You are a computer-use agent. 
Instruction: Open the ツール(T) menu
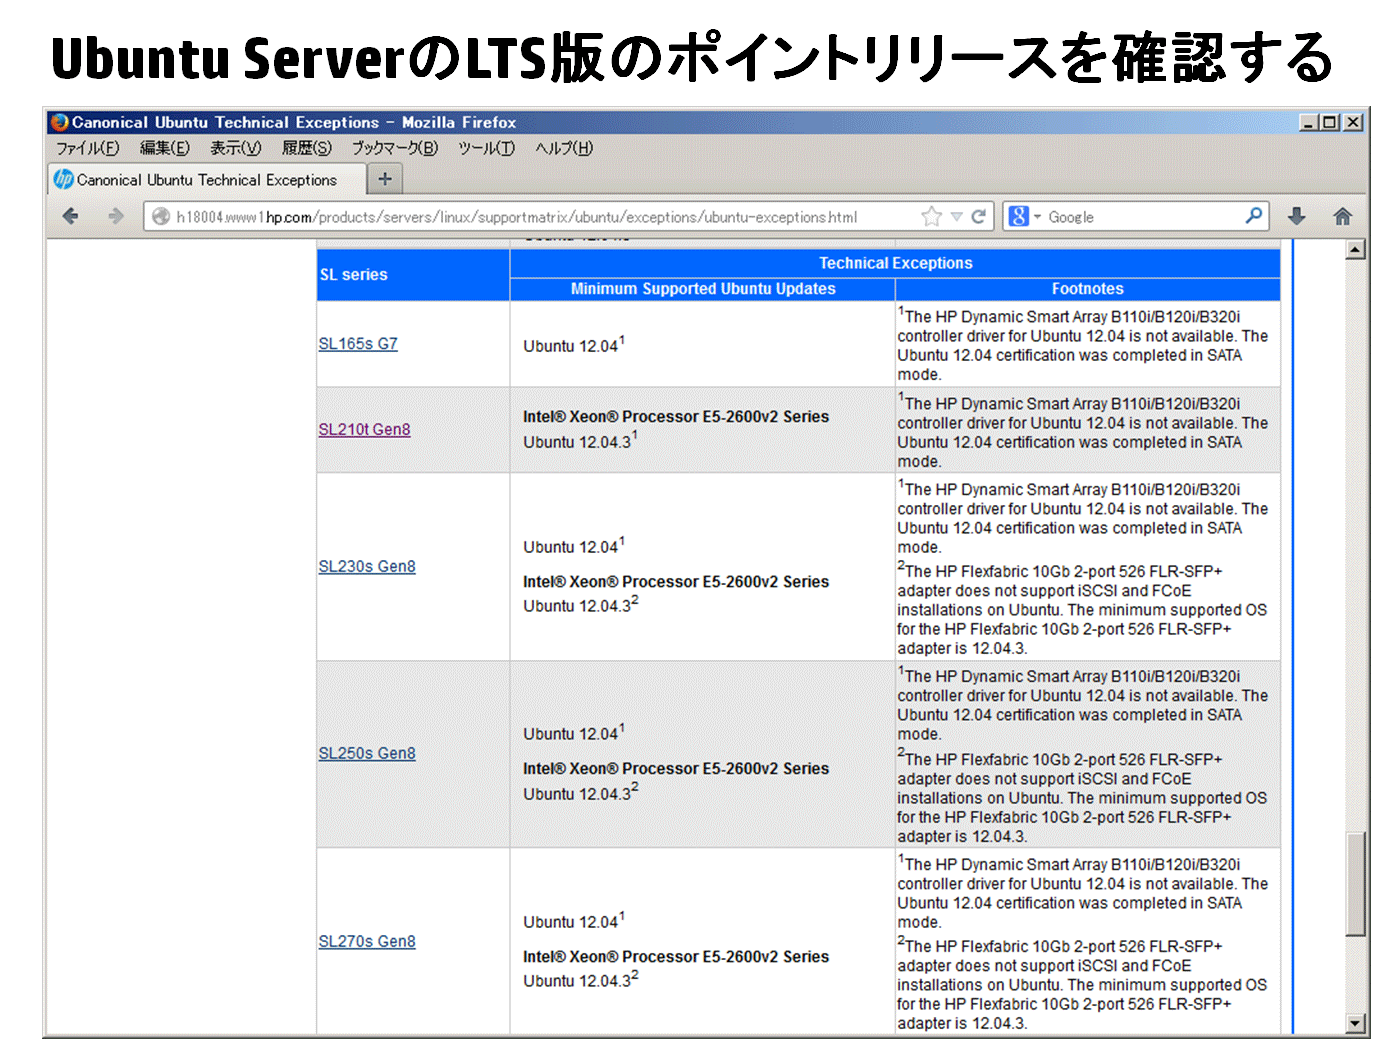pos(487,148)
